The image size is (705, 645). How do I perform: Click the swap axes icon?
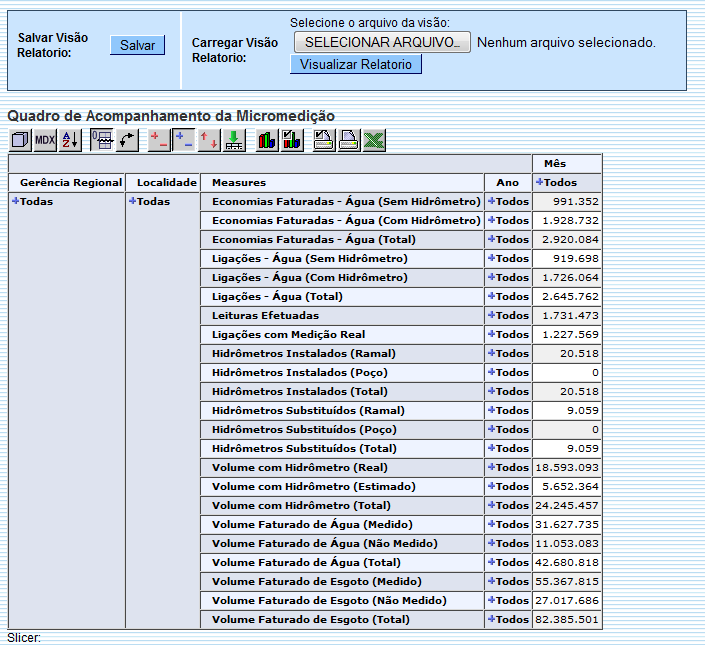click(x=127, y=140)
